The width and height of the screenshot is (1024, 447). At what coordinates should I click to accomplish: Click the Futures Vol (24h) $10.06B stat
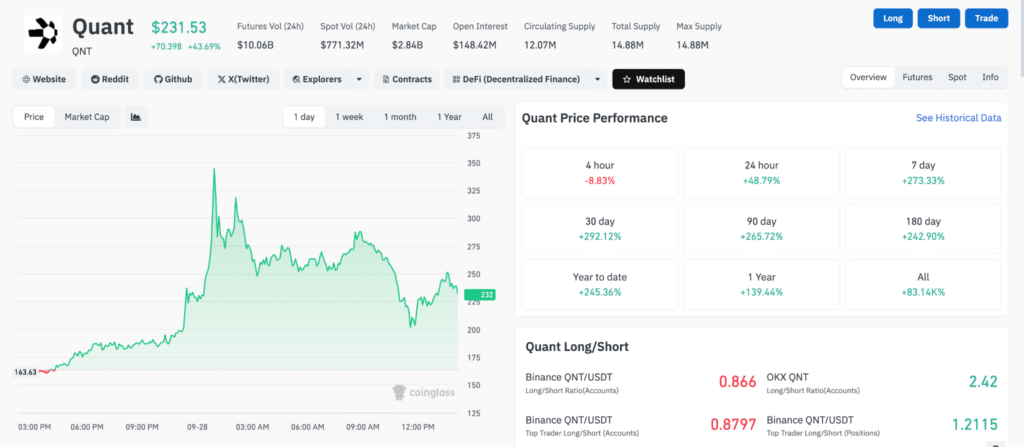click(270, 36)
